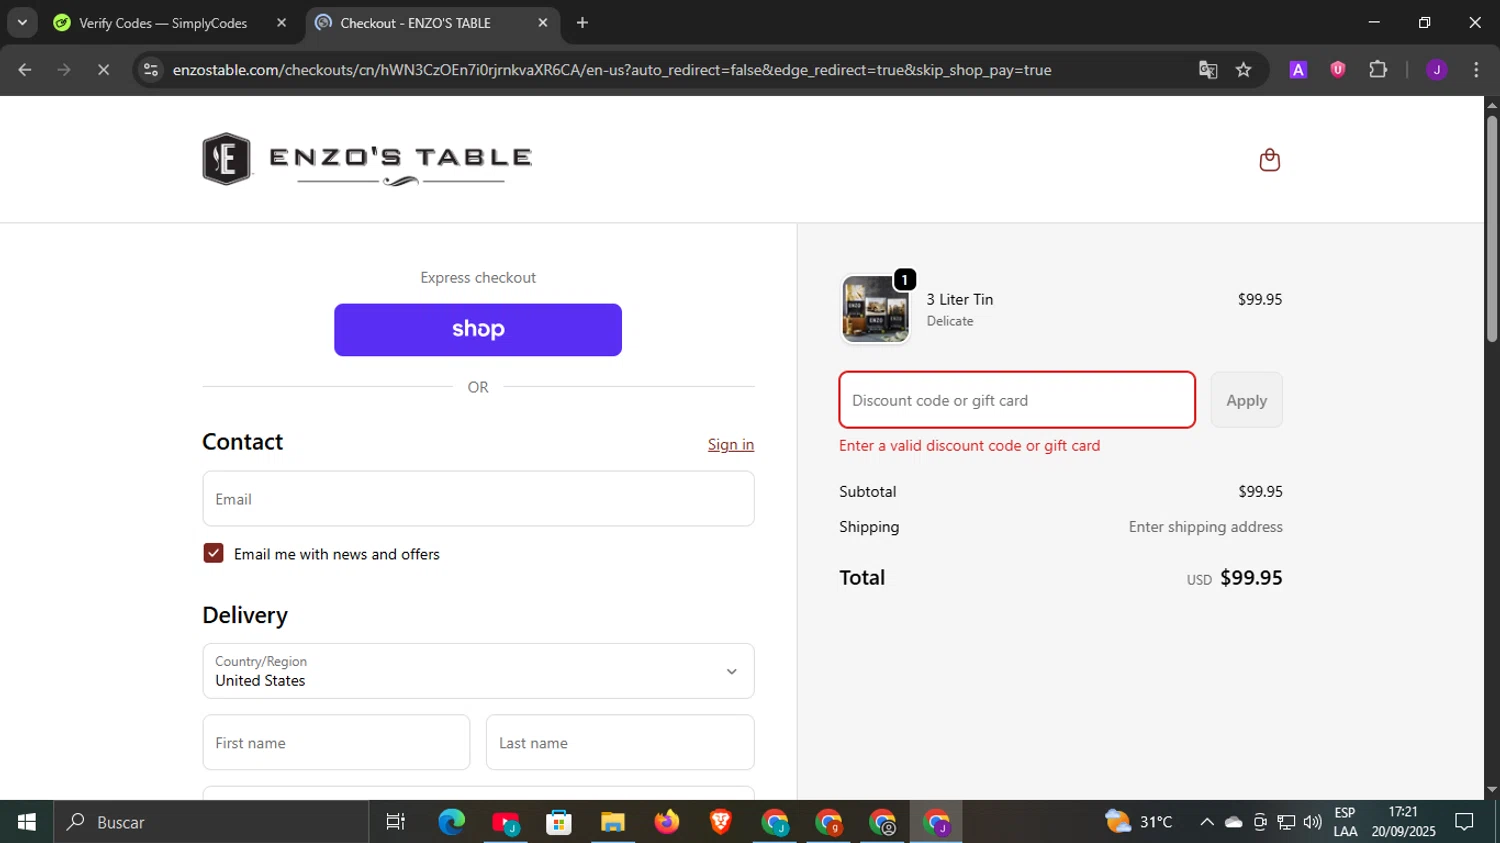Click the 'Enter shipping address' text
This screenshot has width=1500, height=843.
tap(1206, 527)
